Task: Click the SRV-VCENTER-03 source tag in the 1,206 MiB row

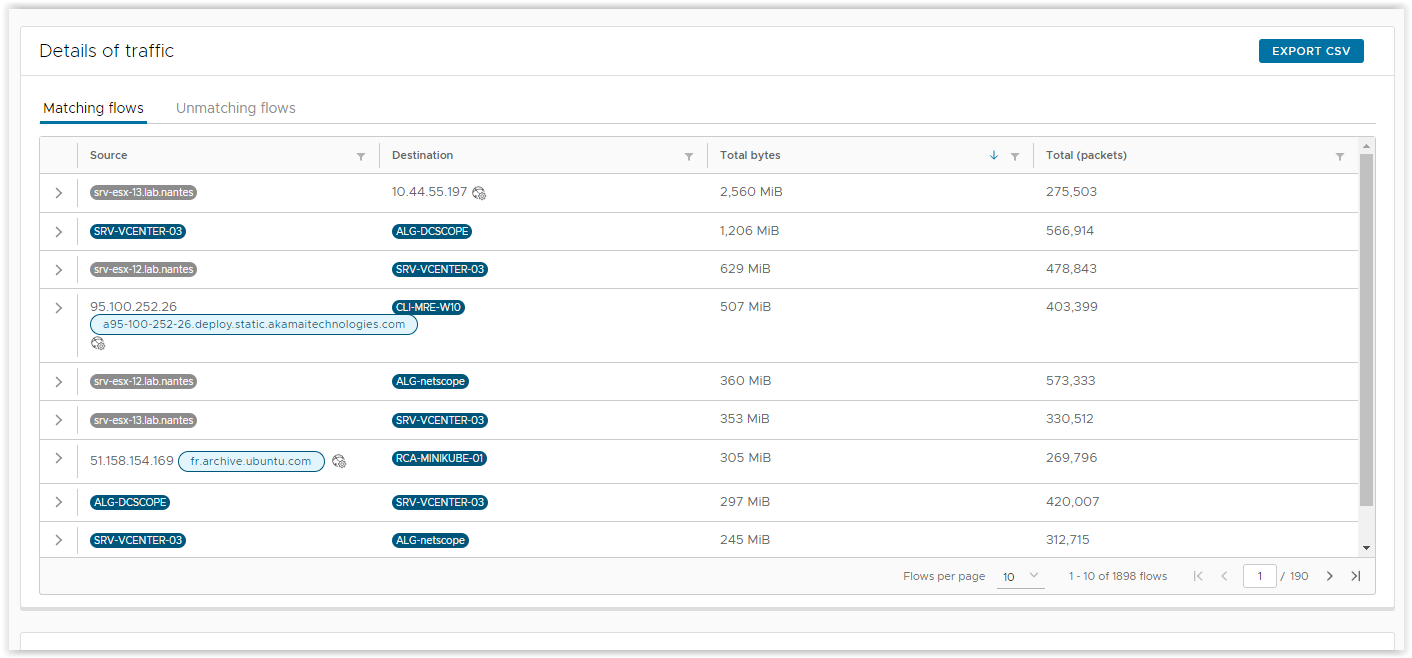Action: point(138,231)
